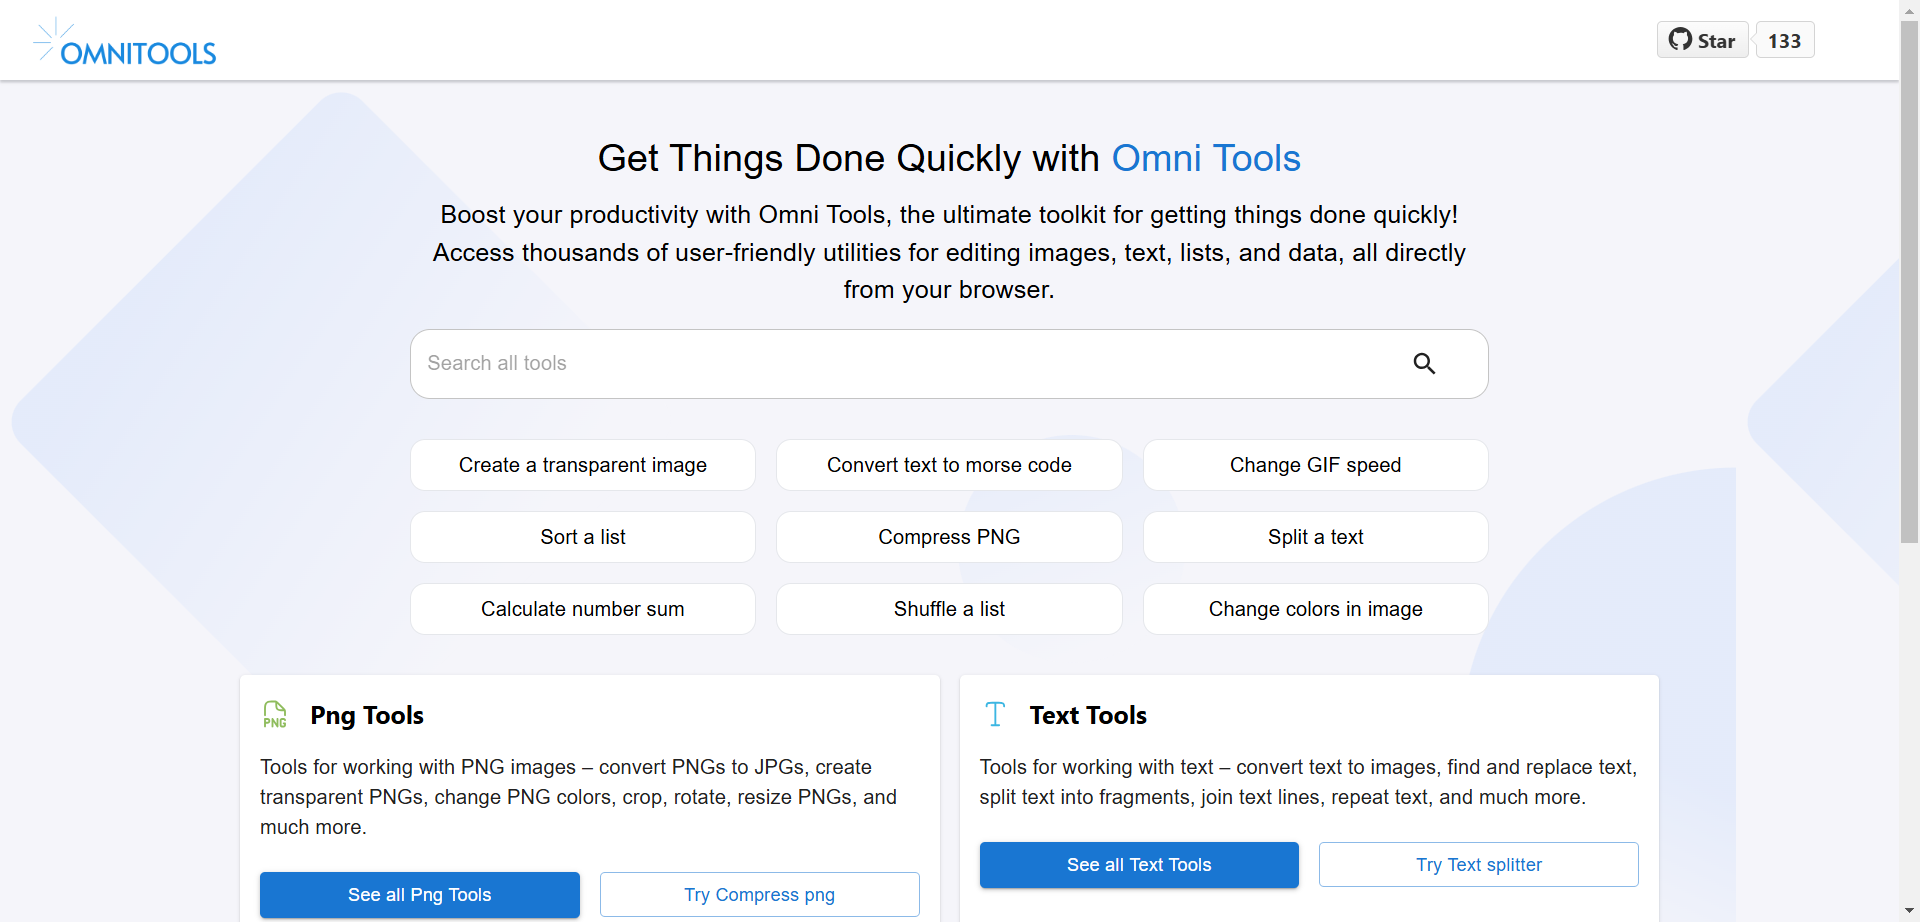Click the 133 stargazers count

(x=1784, y=40)
